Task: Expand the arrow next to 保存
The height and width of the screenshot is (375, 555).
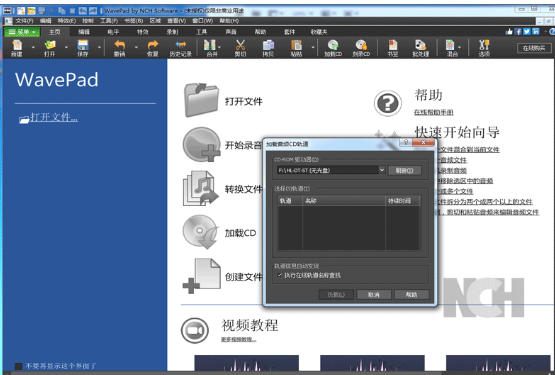Action: point(99,47)
